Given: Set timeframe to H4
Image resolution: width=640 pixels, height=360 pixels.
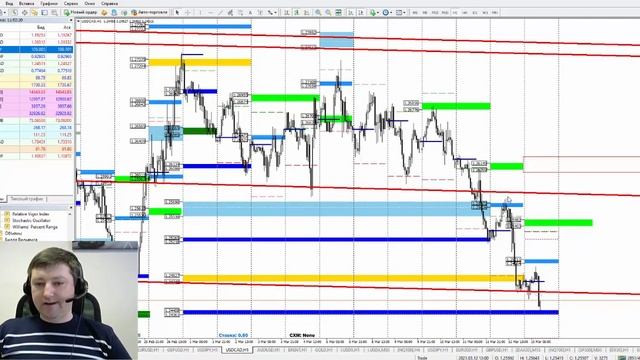Looking at the screenshot, I should [465, 13].
